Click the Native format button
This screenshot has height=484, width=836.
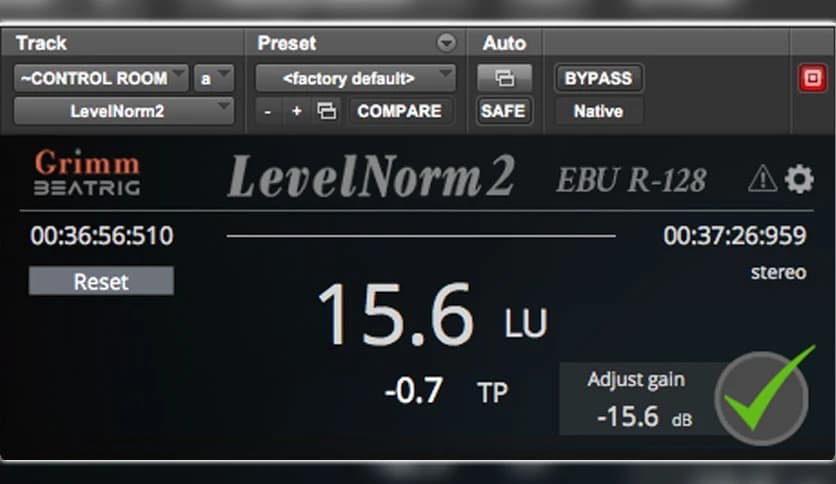pos(598,111)
